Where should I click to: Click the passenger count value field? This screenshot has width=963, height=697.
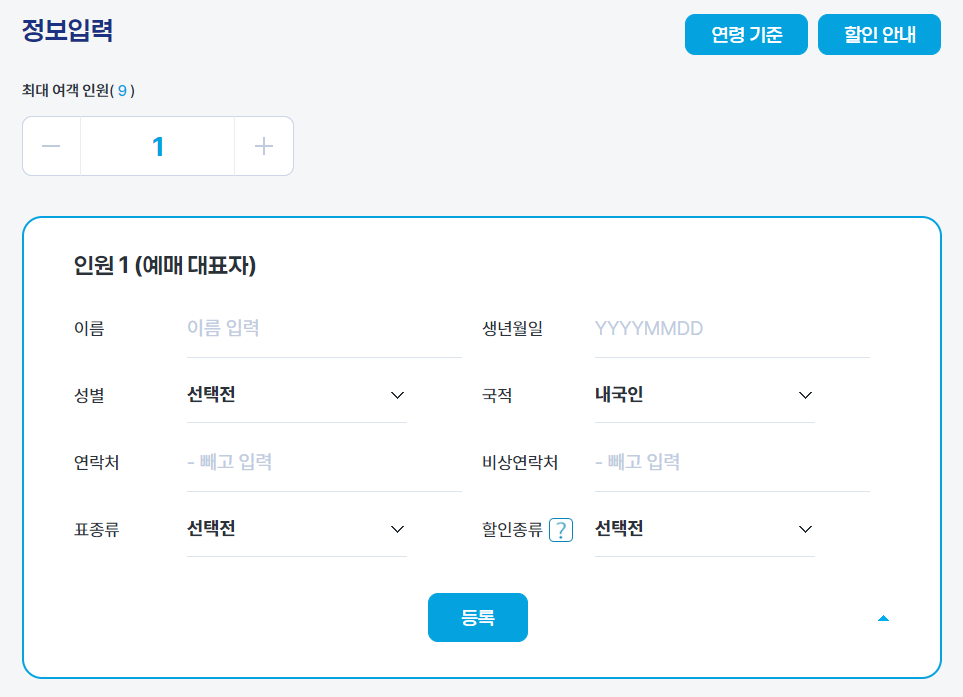[x=158, y=146]
